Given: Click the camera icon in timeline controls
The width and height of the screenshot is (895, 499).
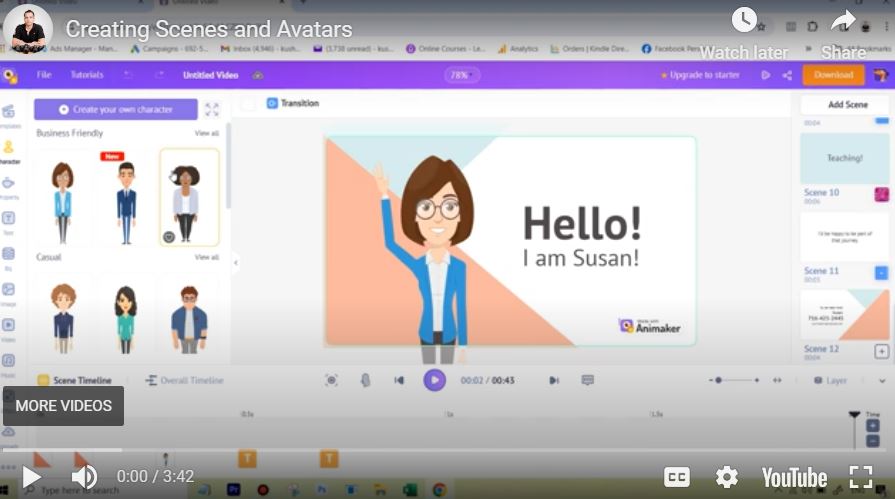Looking at the screenshot, I should tap(331, 380).
